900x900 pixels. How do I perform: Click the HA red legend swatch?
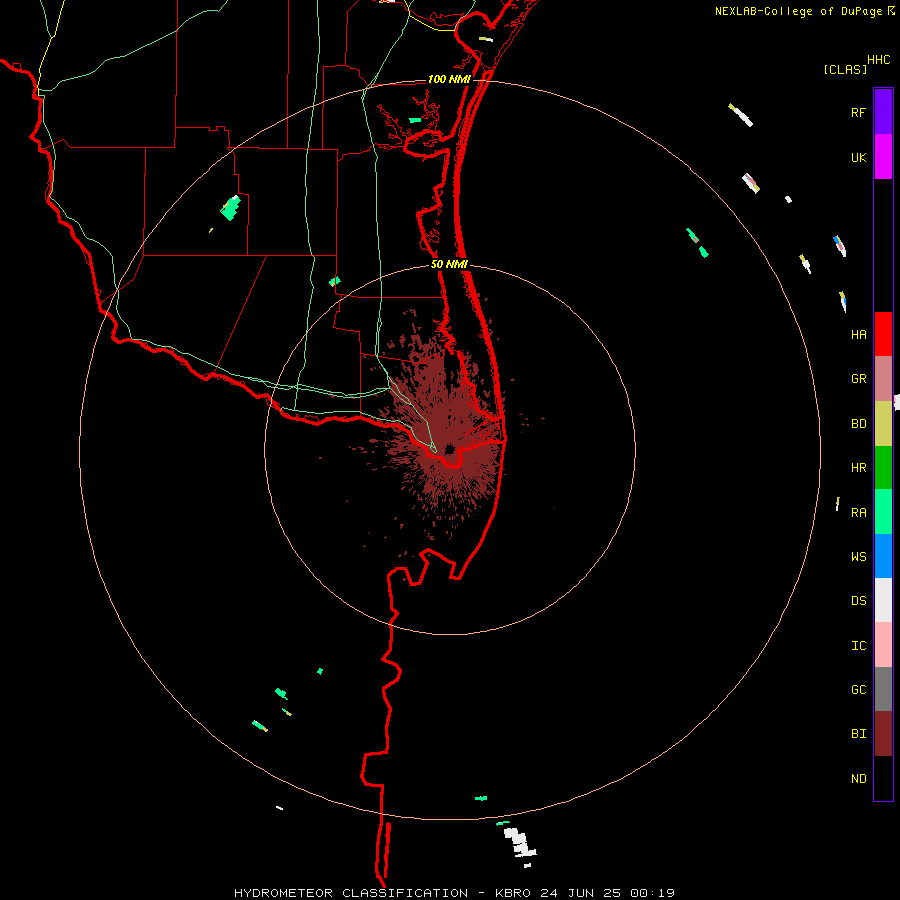click(883, 334)
